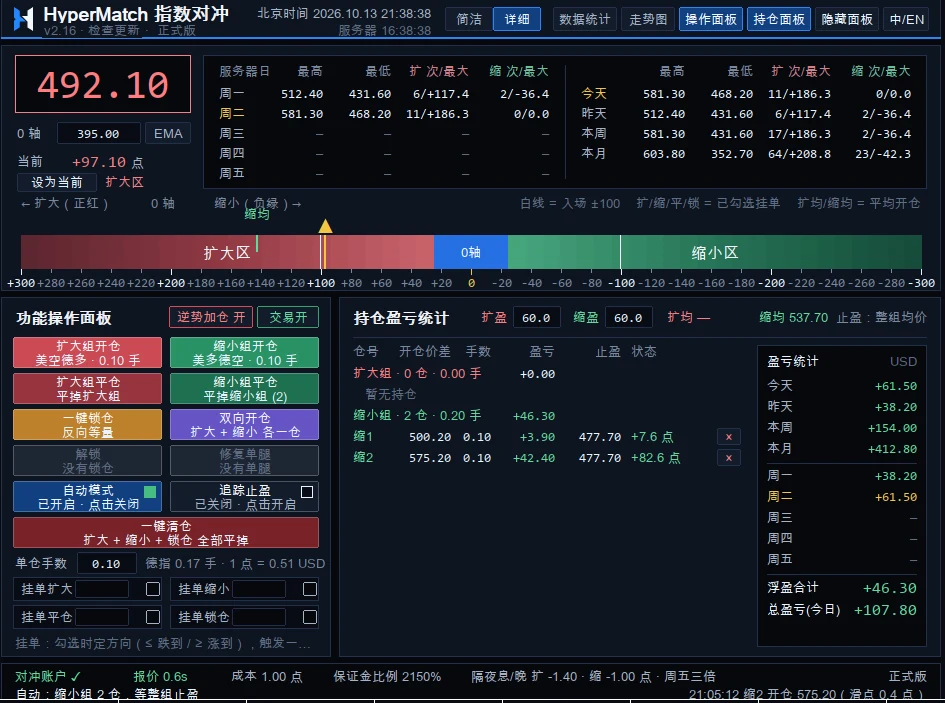
Task: Click the 挂单缩小 price field
Action: 259,589
